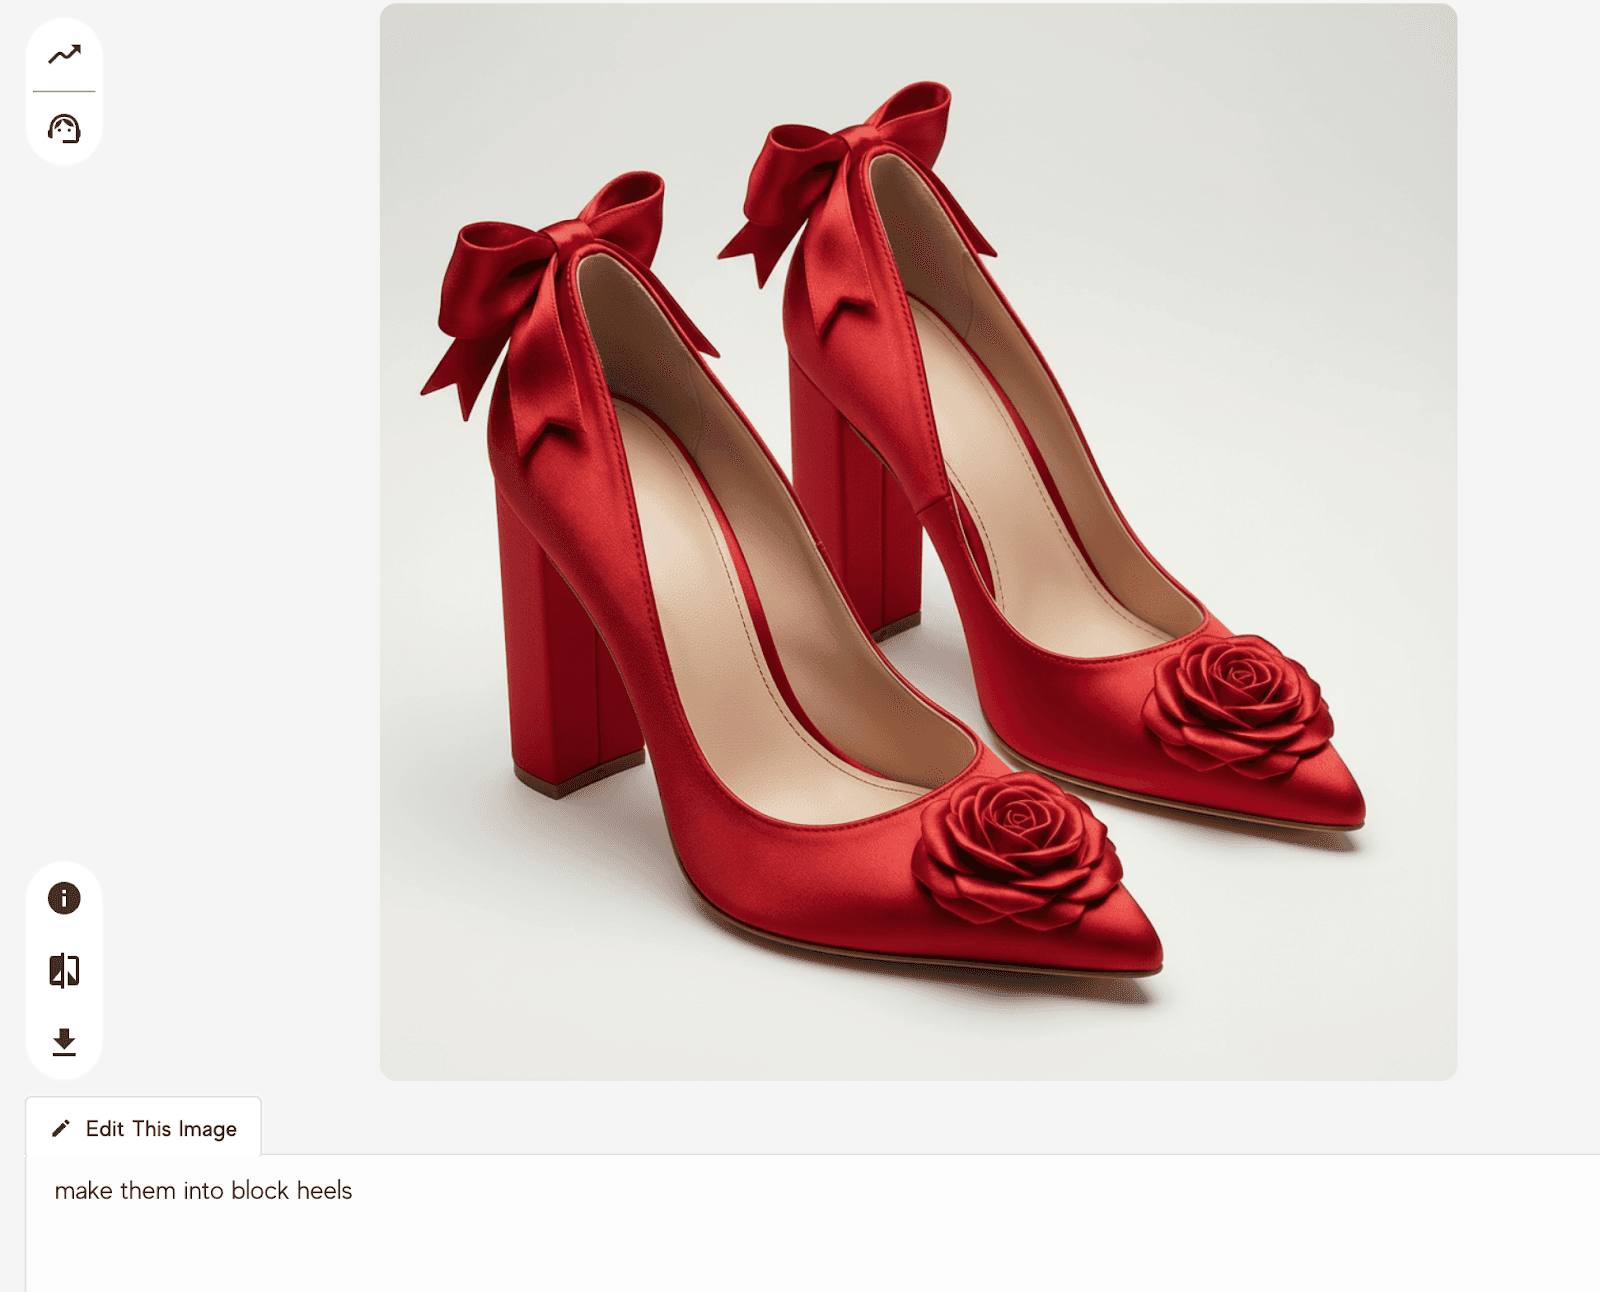
Task: Download the image with the download icon
Action: tap(64, 1042)
